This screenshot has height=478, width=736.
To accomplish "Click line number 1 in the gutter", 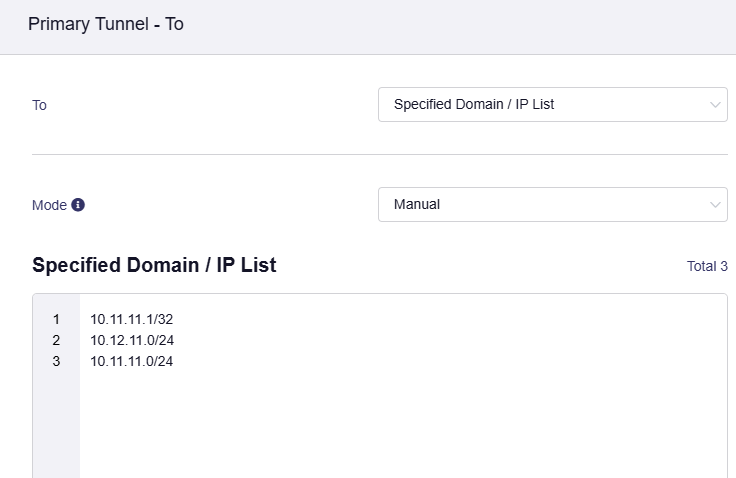I will click(x=56, y=319).
